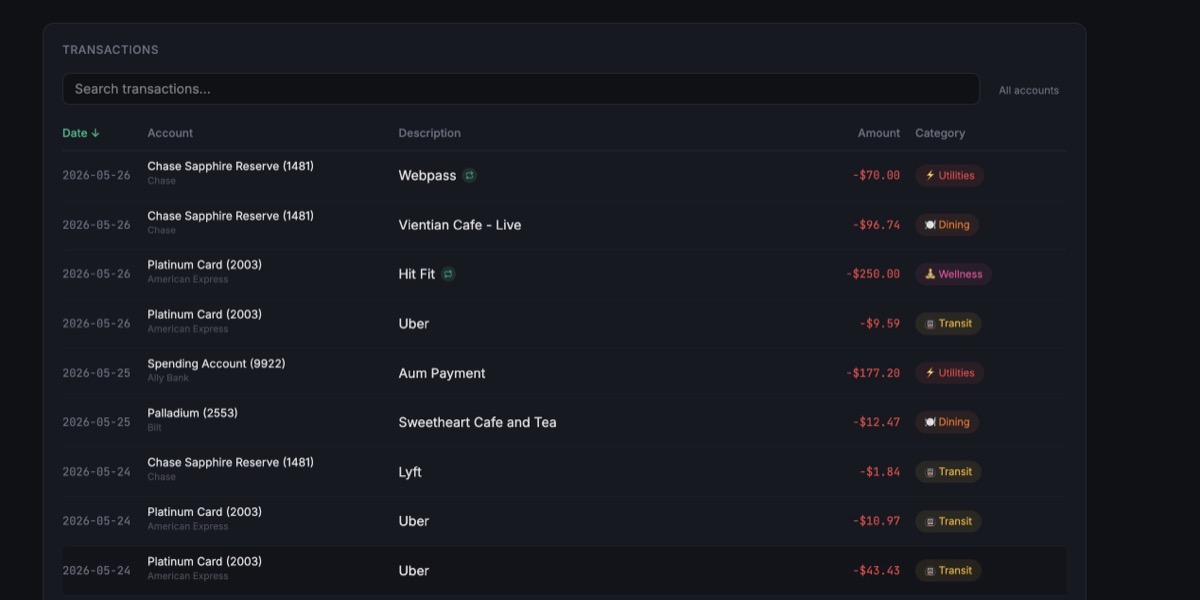Click the -$96.74 amount
The width and height of the screenshot is (1200, 600).
click(876, 225)
